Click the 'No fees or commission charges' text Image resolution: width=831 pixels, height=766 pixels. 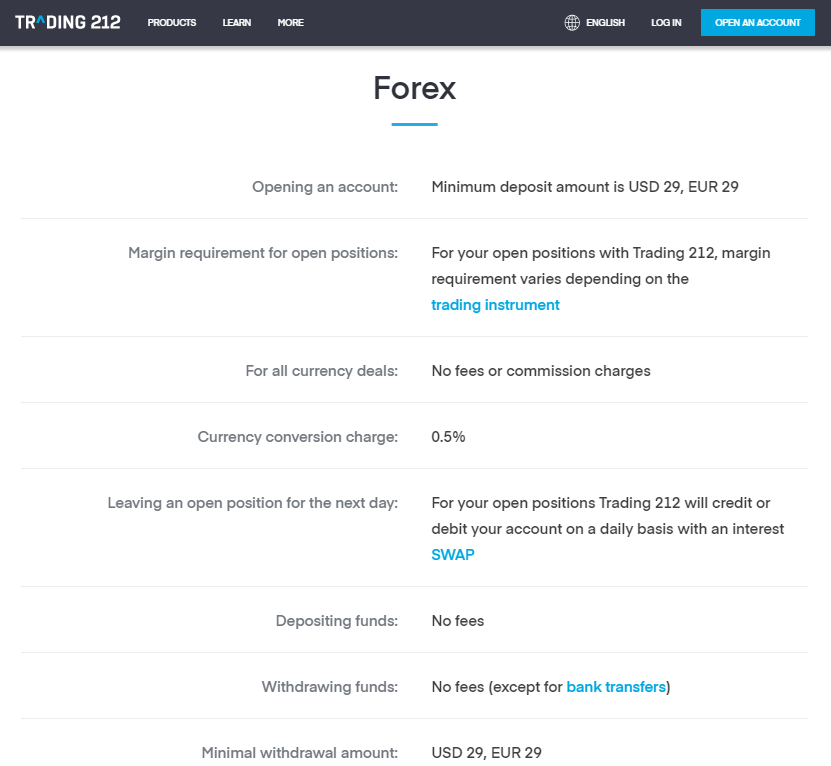(x=541, y=371)
